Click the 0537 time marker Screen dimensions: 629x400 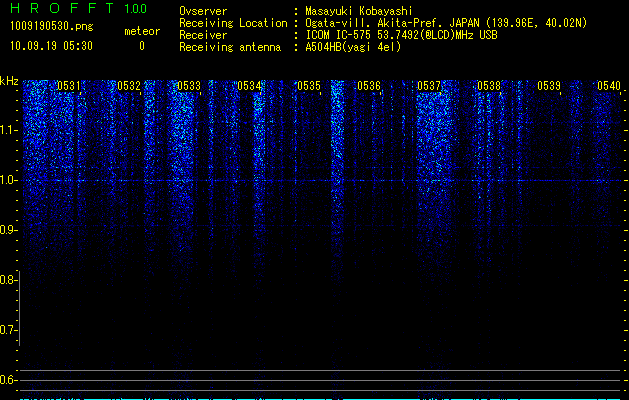coord(429,86)
